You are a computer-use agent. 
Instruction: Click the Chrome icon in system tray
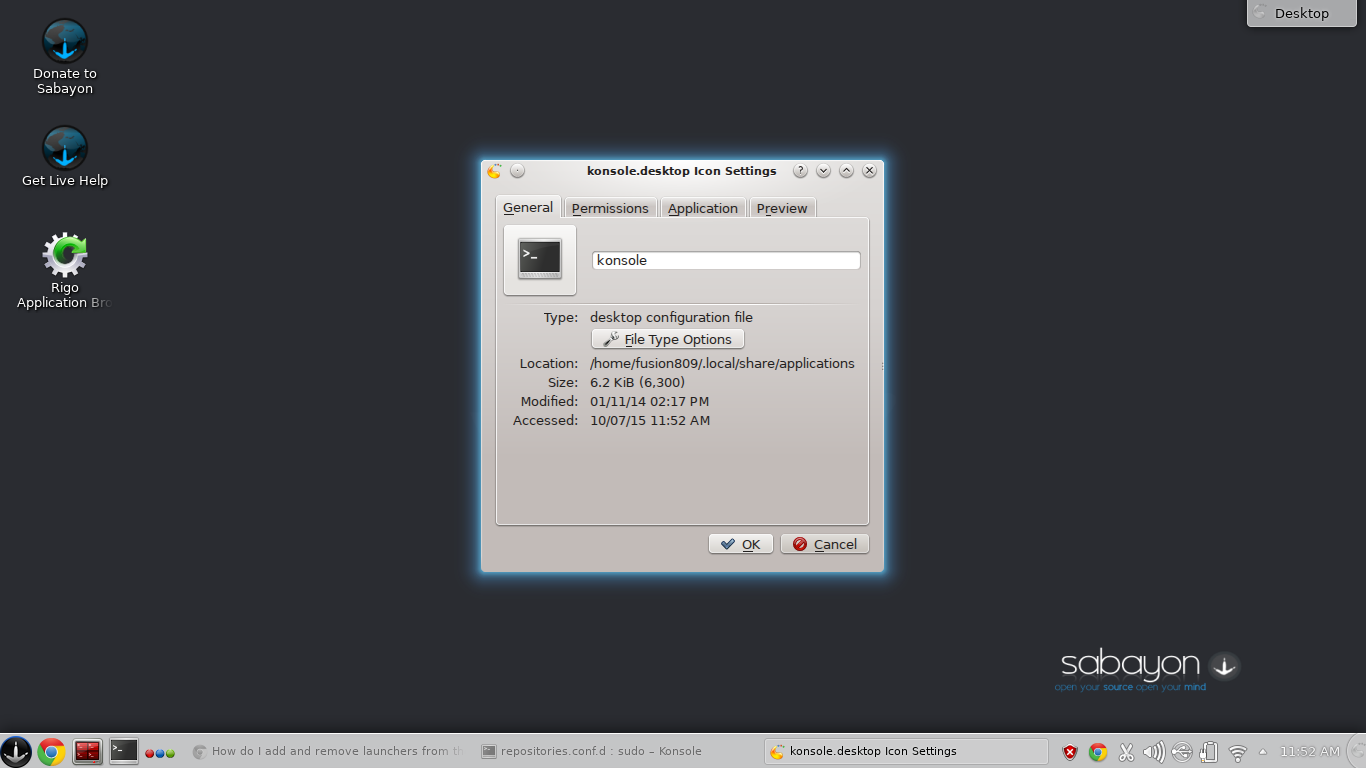coord(1098,752)
